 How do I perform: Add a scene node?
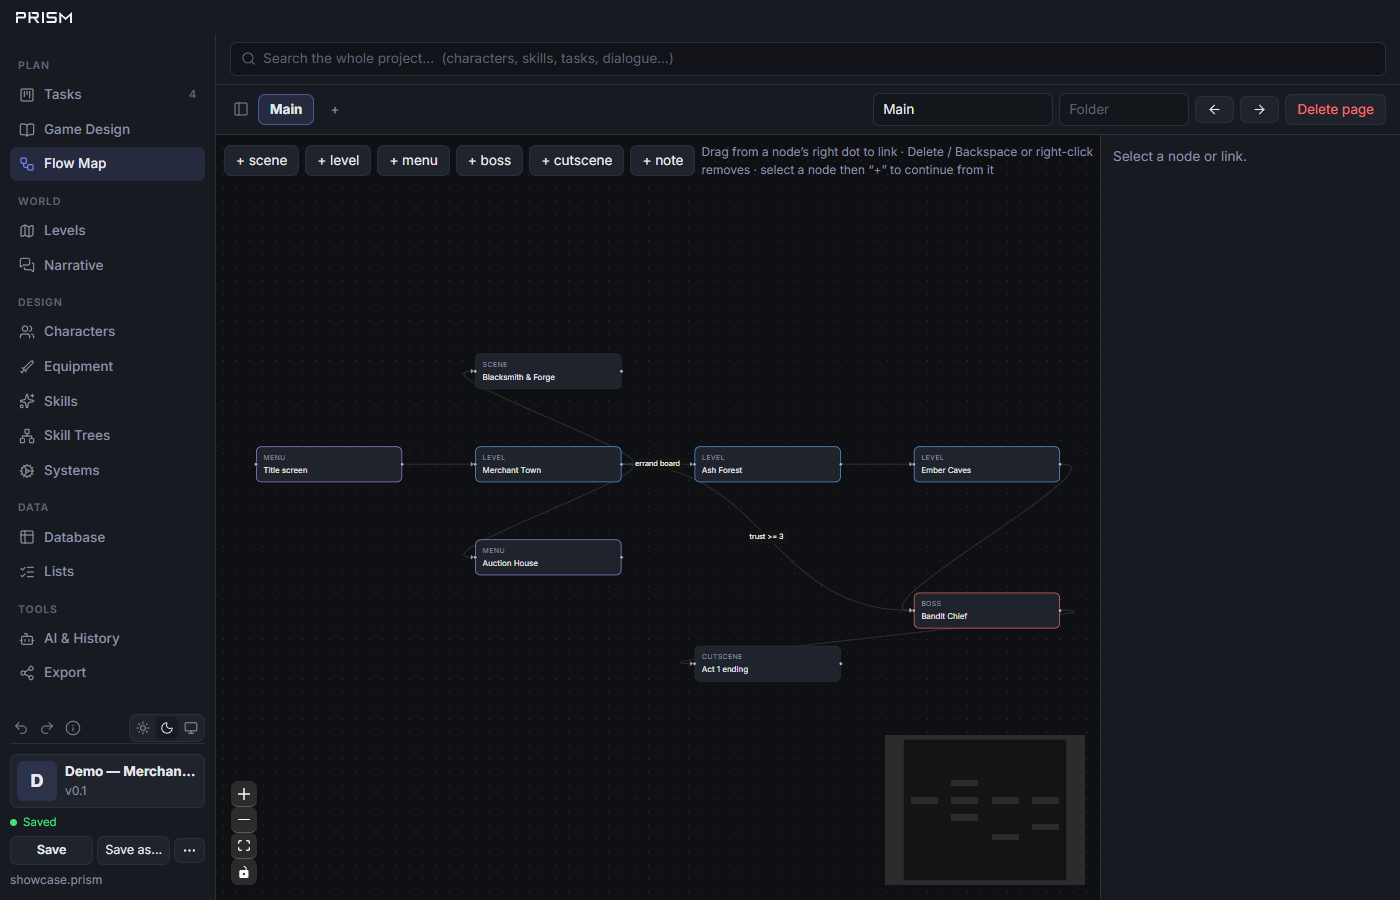[261, 160]
